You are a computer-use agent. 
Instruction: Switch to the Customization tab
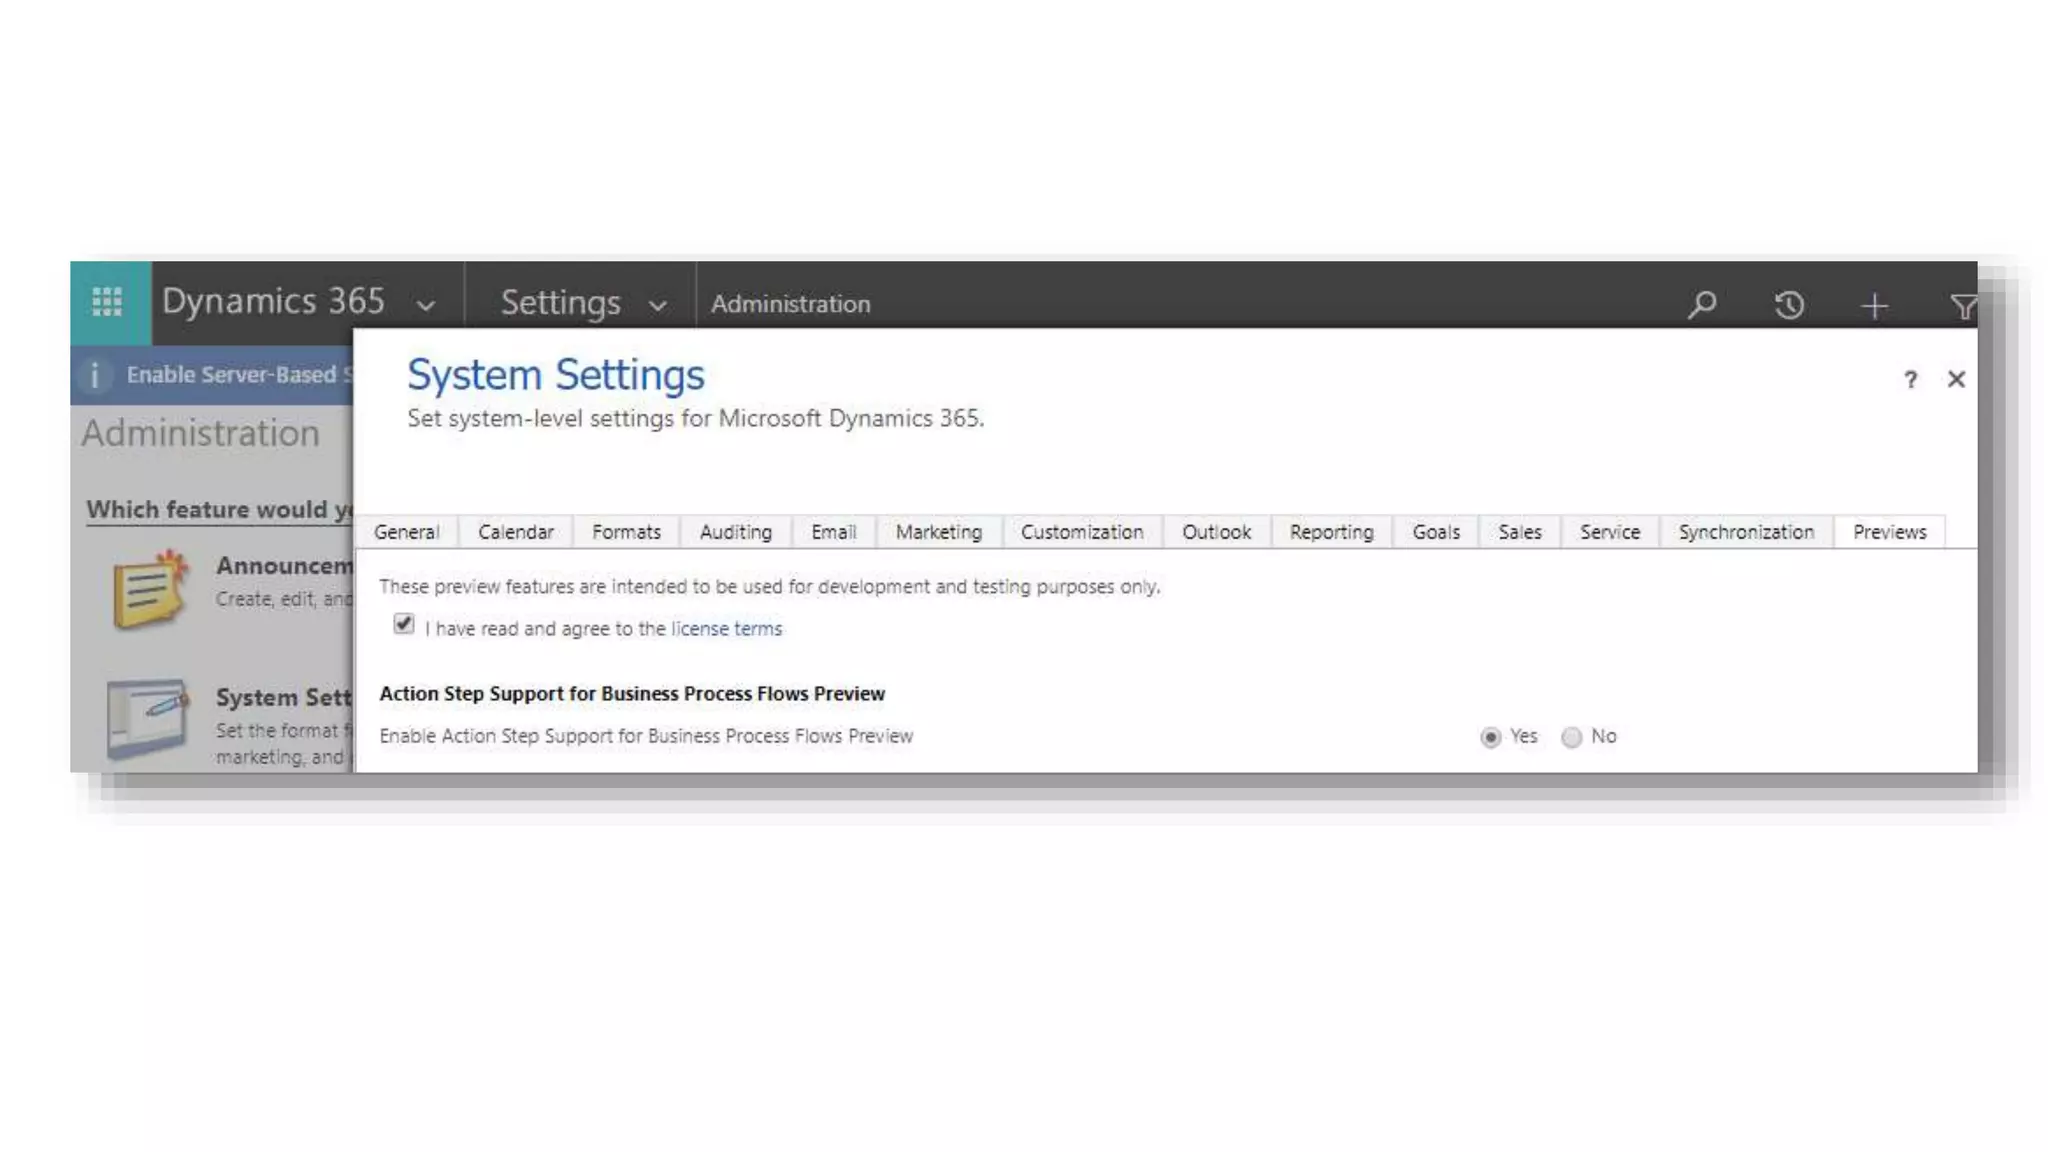[x=1081, y=532]
